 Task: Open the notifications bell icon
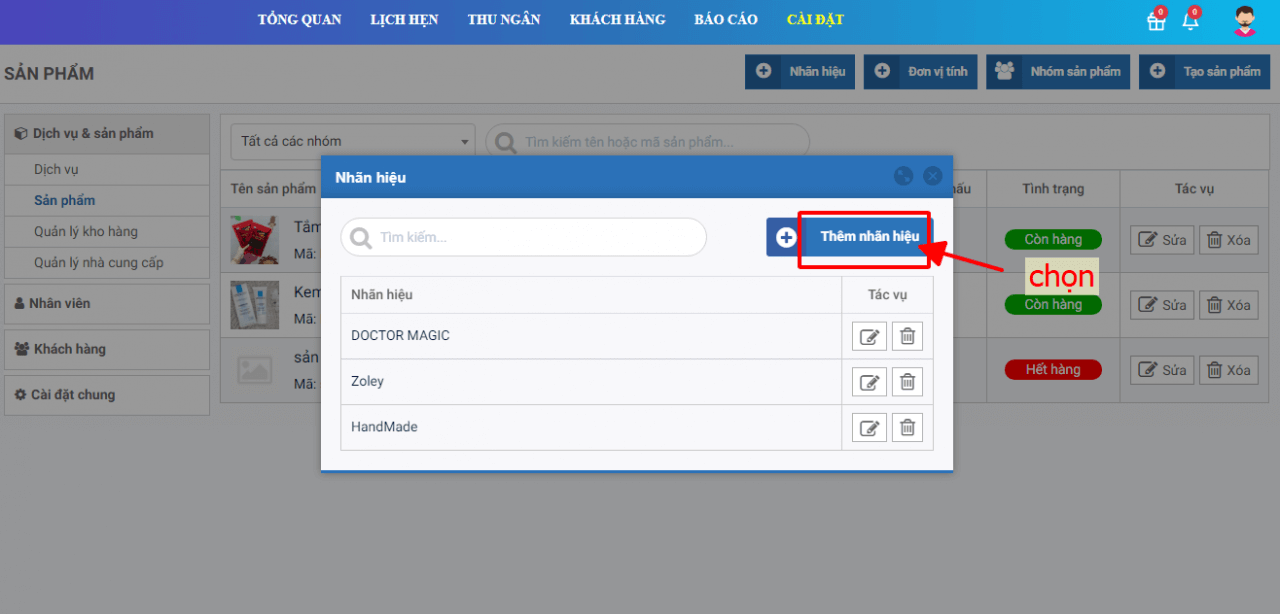pyautogui.click(x=1190, y=21)
